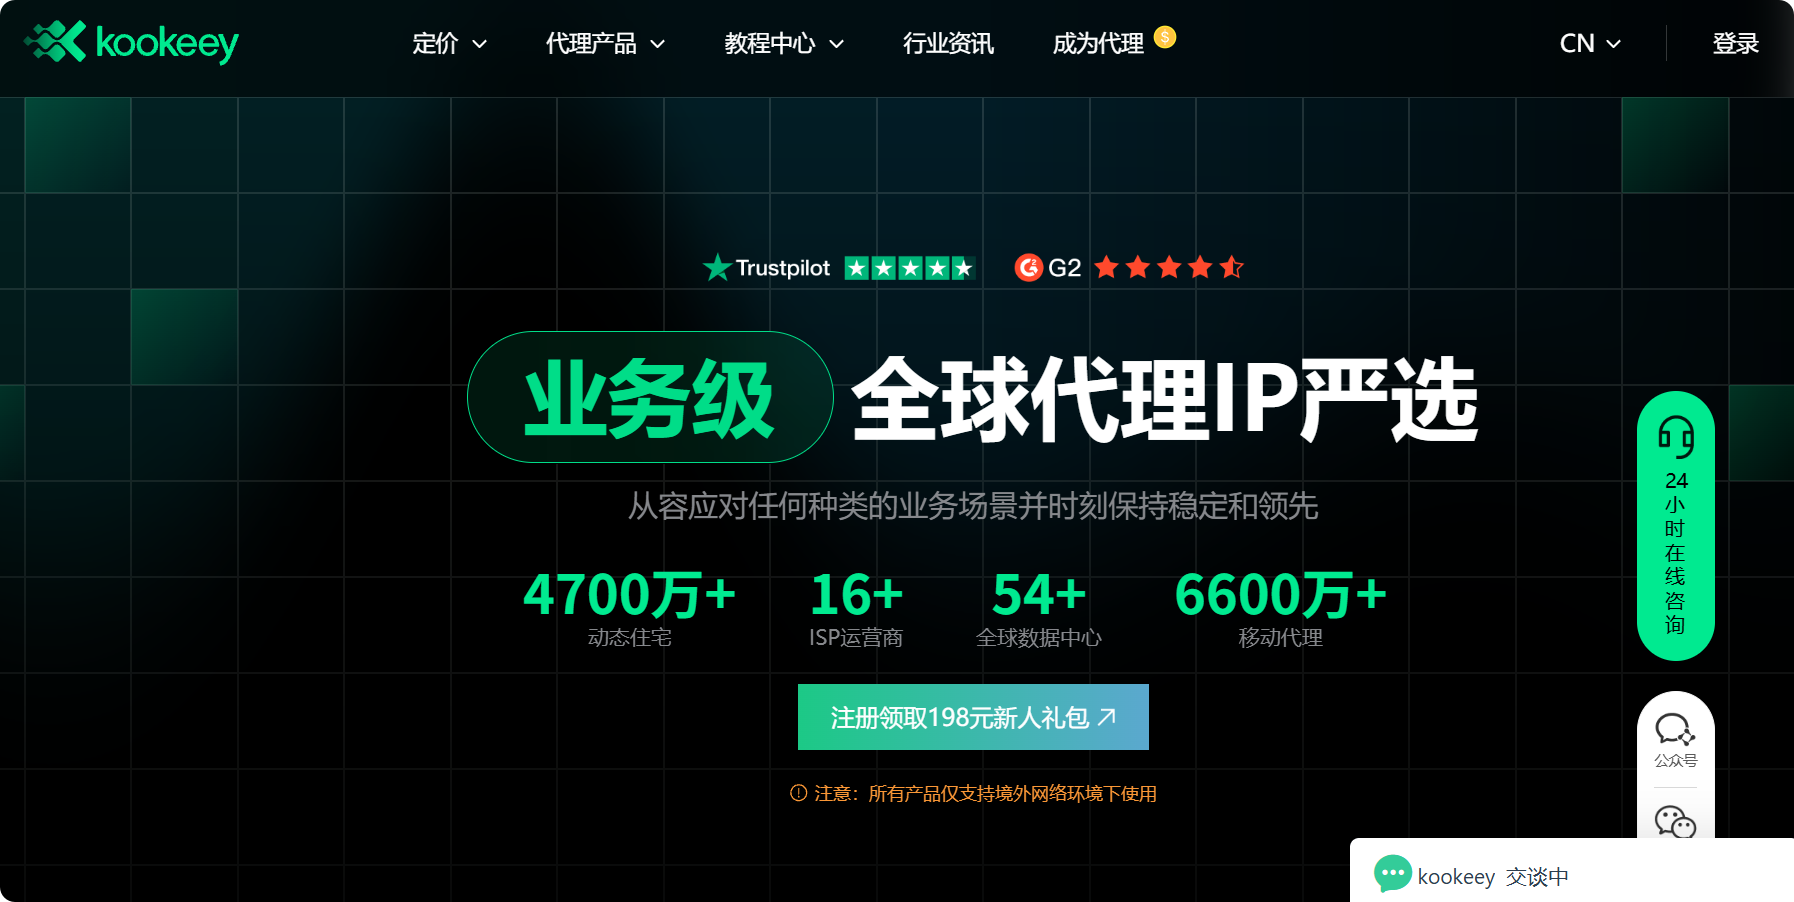The image size is (1794, 902).
Task: Open 24小时在线咨询 headset widget
Action: pos(1675,524)
